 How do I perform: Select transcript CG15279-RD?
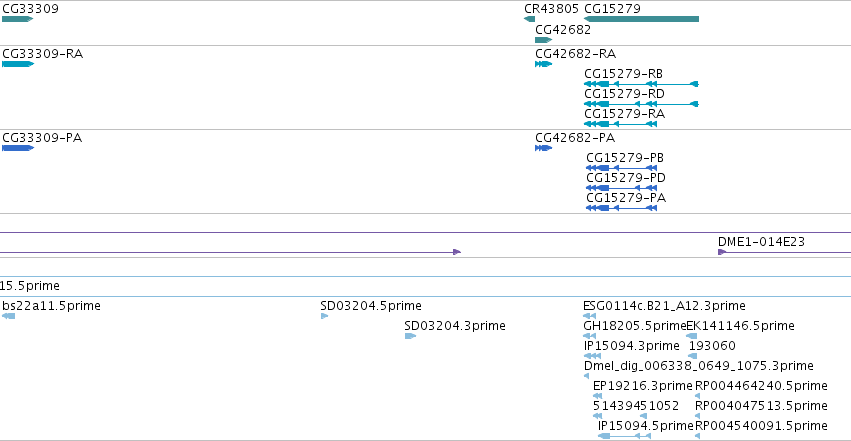[642, 104]
